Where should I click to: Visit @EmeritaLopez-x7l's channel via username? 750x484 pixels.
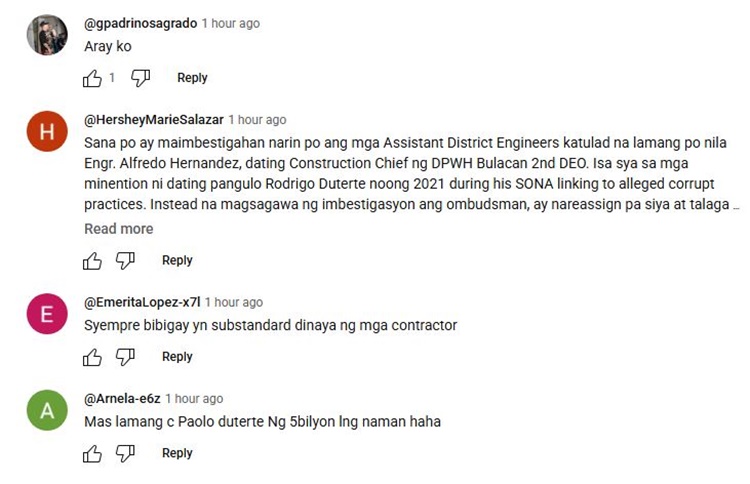142,302
